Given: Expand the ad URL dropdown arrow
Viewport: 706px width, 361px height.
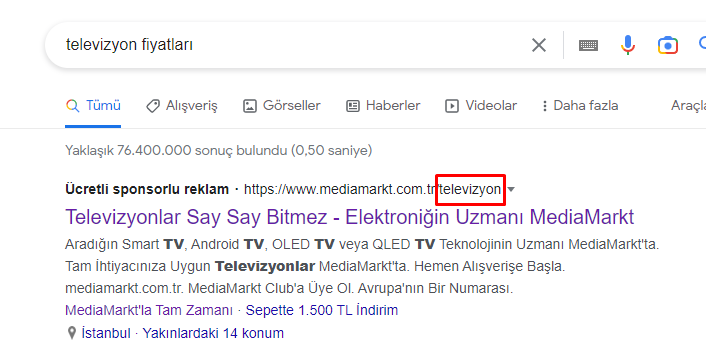Looking at the screenshot, I should tap(511, 190).
